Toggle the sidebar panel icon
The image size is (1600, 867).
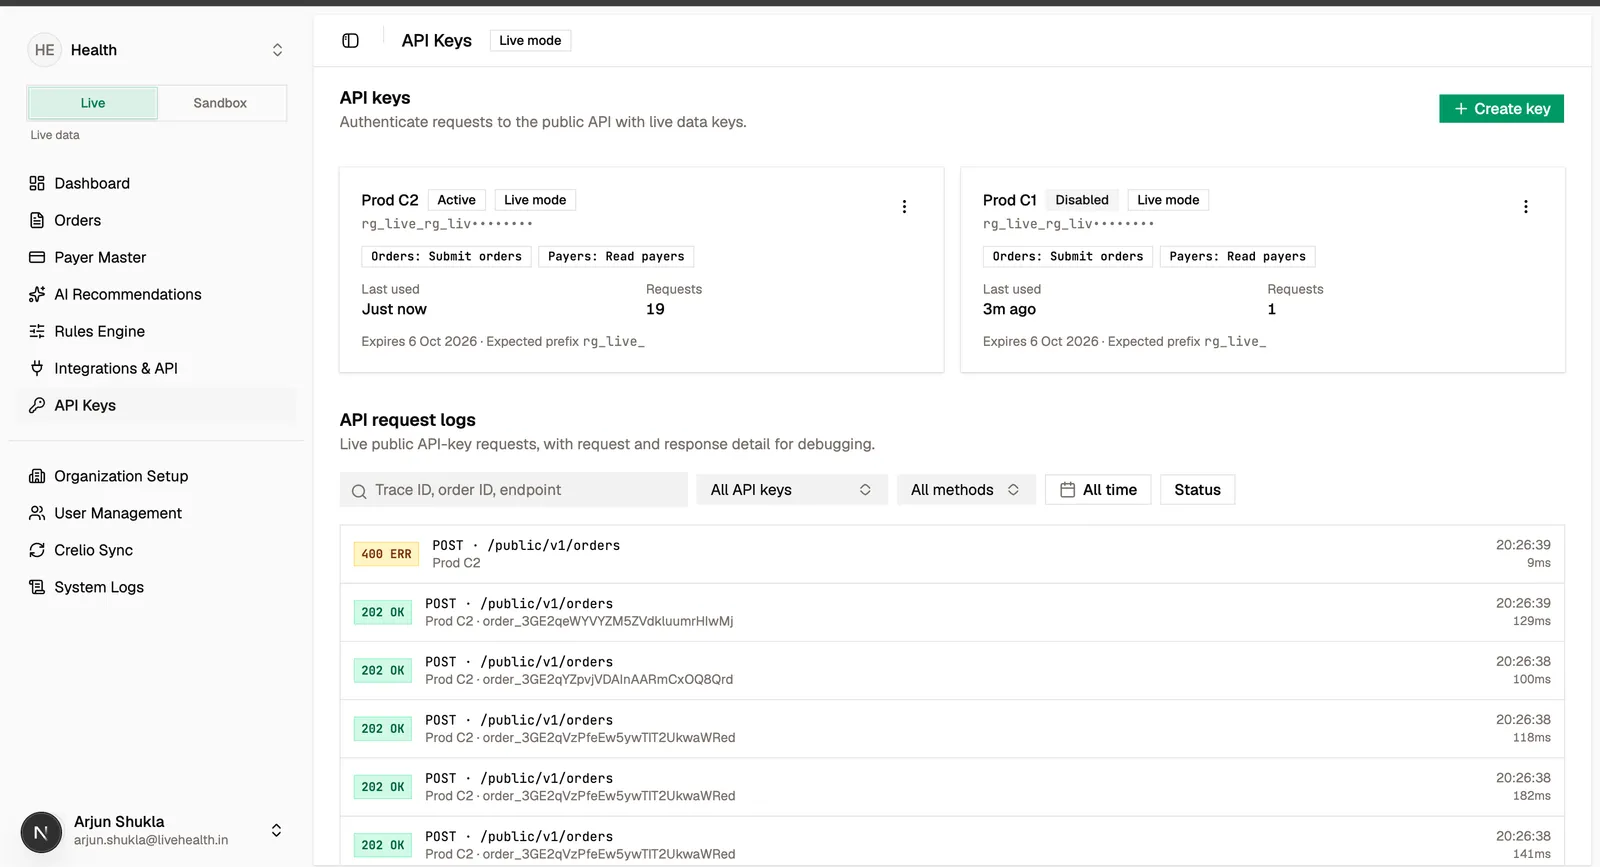point(350,40)
